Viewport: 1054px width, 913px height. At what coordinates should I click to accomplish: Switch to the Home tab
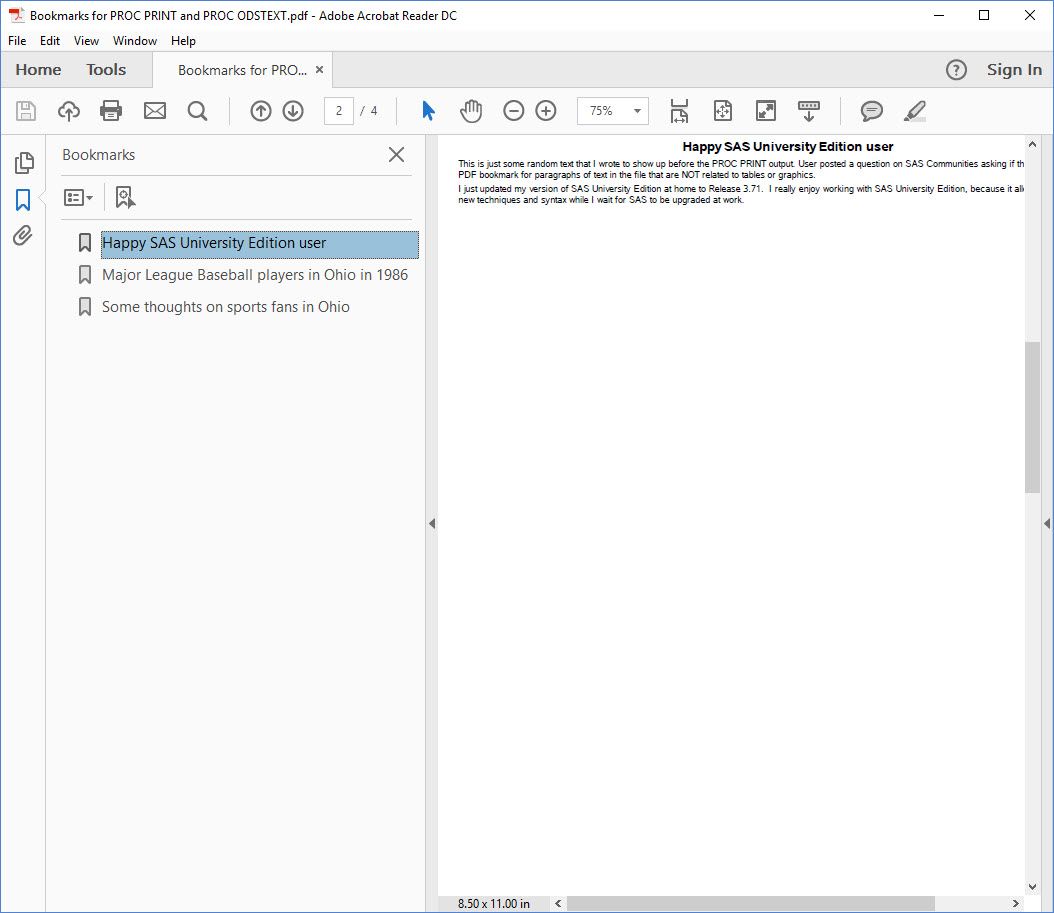point(37,69)
